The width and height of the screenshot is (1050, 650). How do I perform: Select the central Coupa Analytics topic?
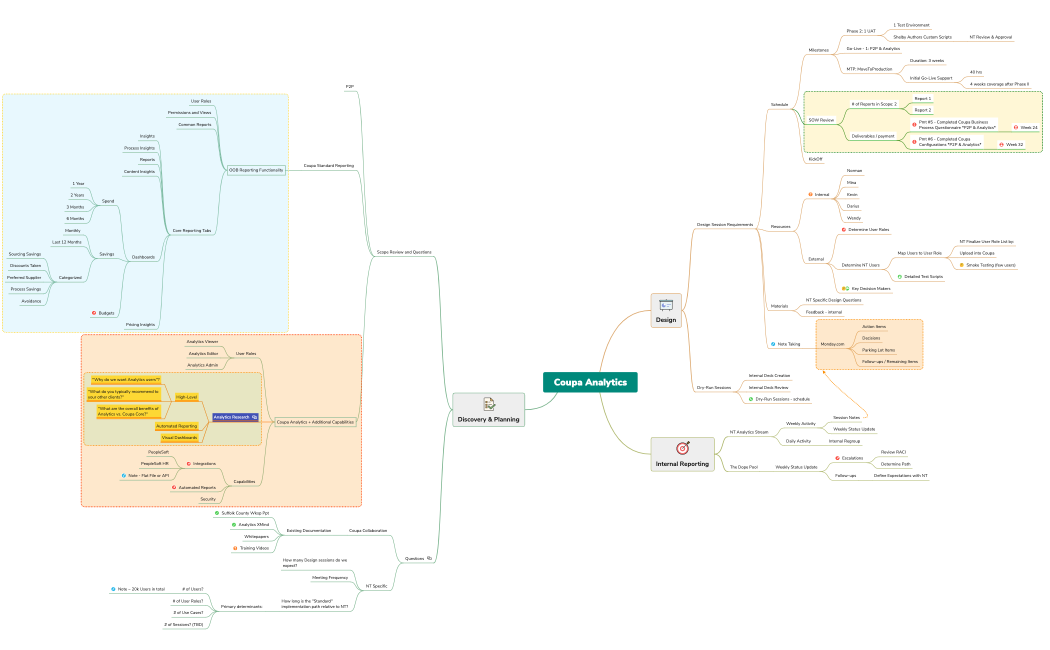[588, 381]
